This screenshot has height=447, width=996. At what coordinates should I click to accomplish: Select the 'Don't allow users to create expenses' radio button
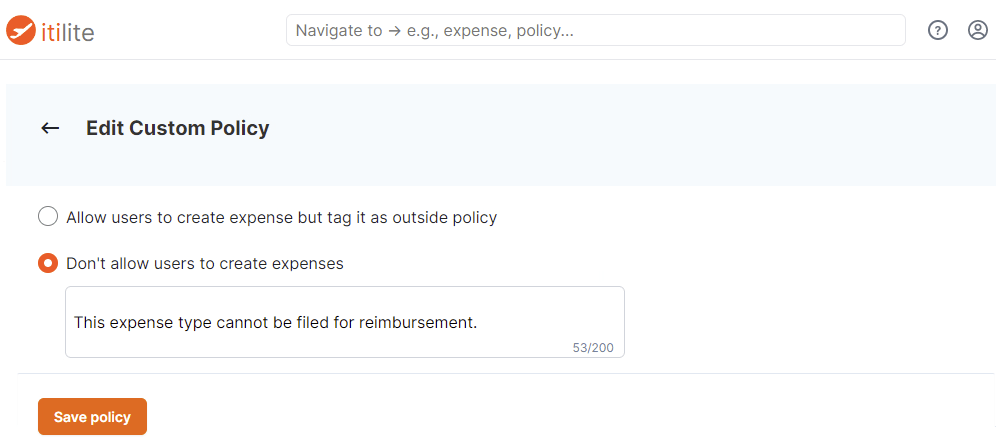[x=48, y=262]
